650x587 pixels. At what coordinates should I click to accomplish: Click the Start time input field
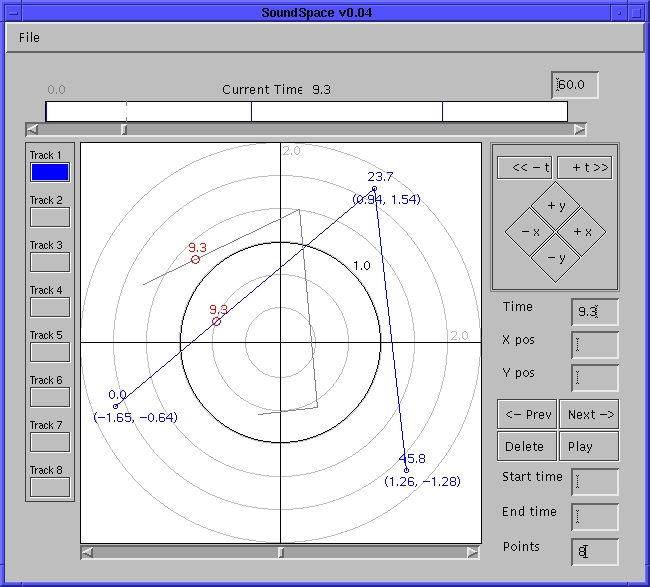(594, 482)
